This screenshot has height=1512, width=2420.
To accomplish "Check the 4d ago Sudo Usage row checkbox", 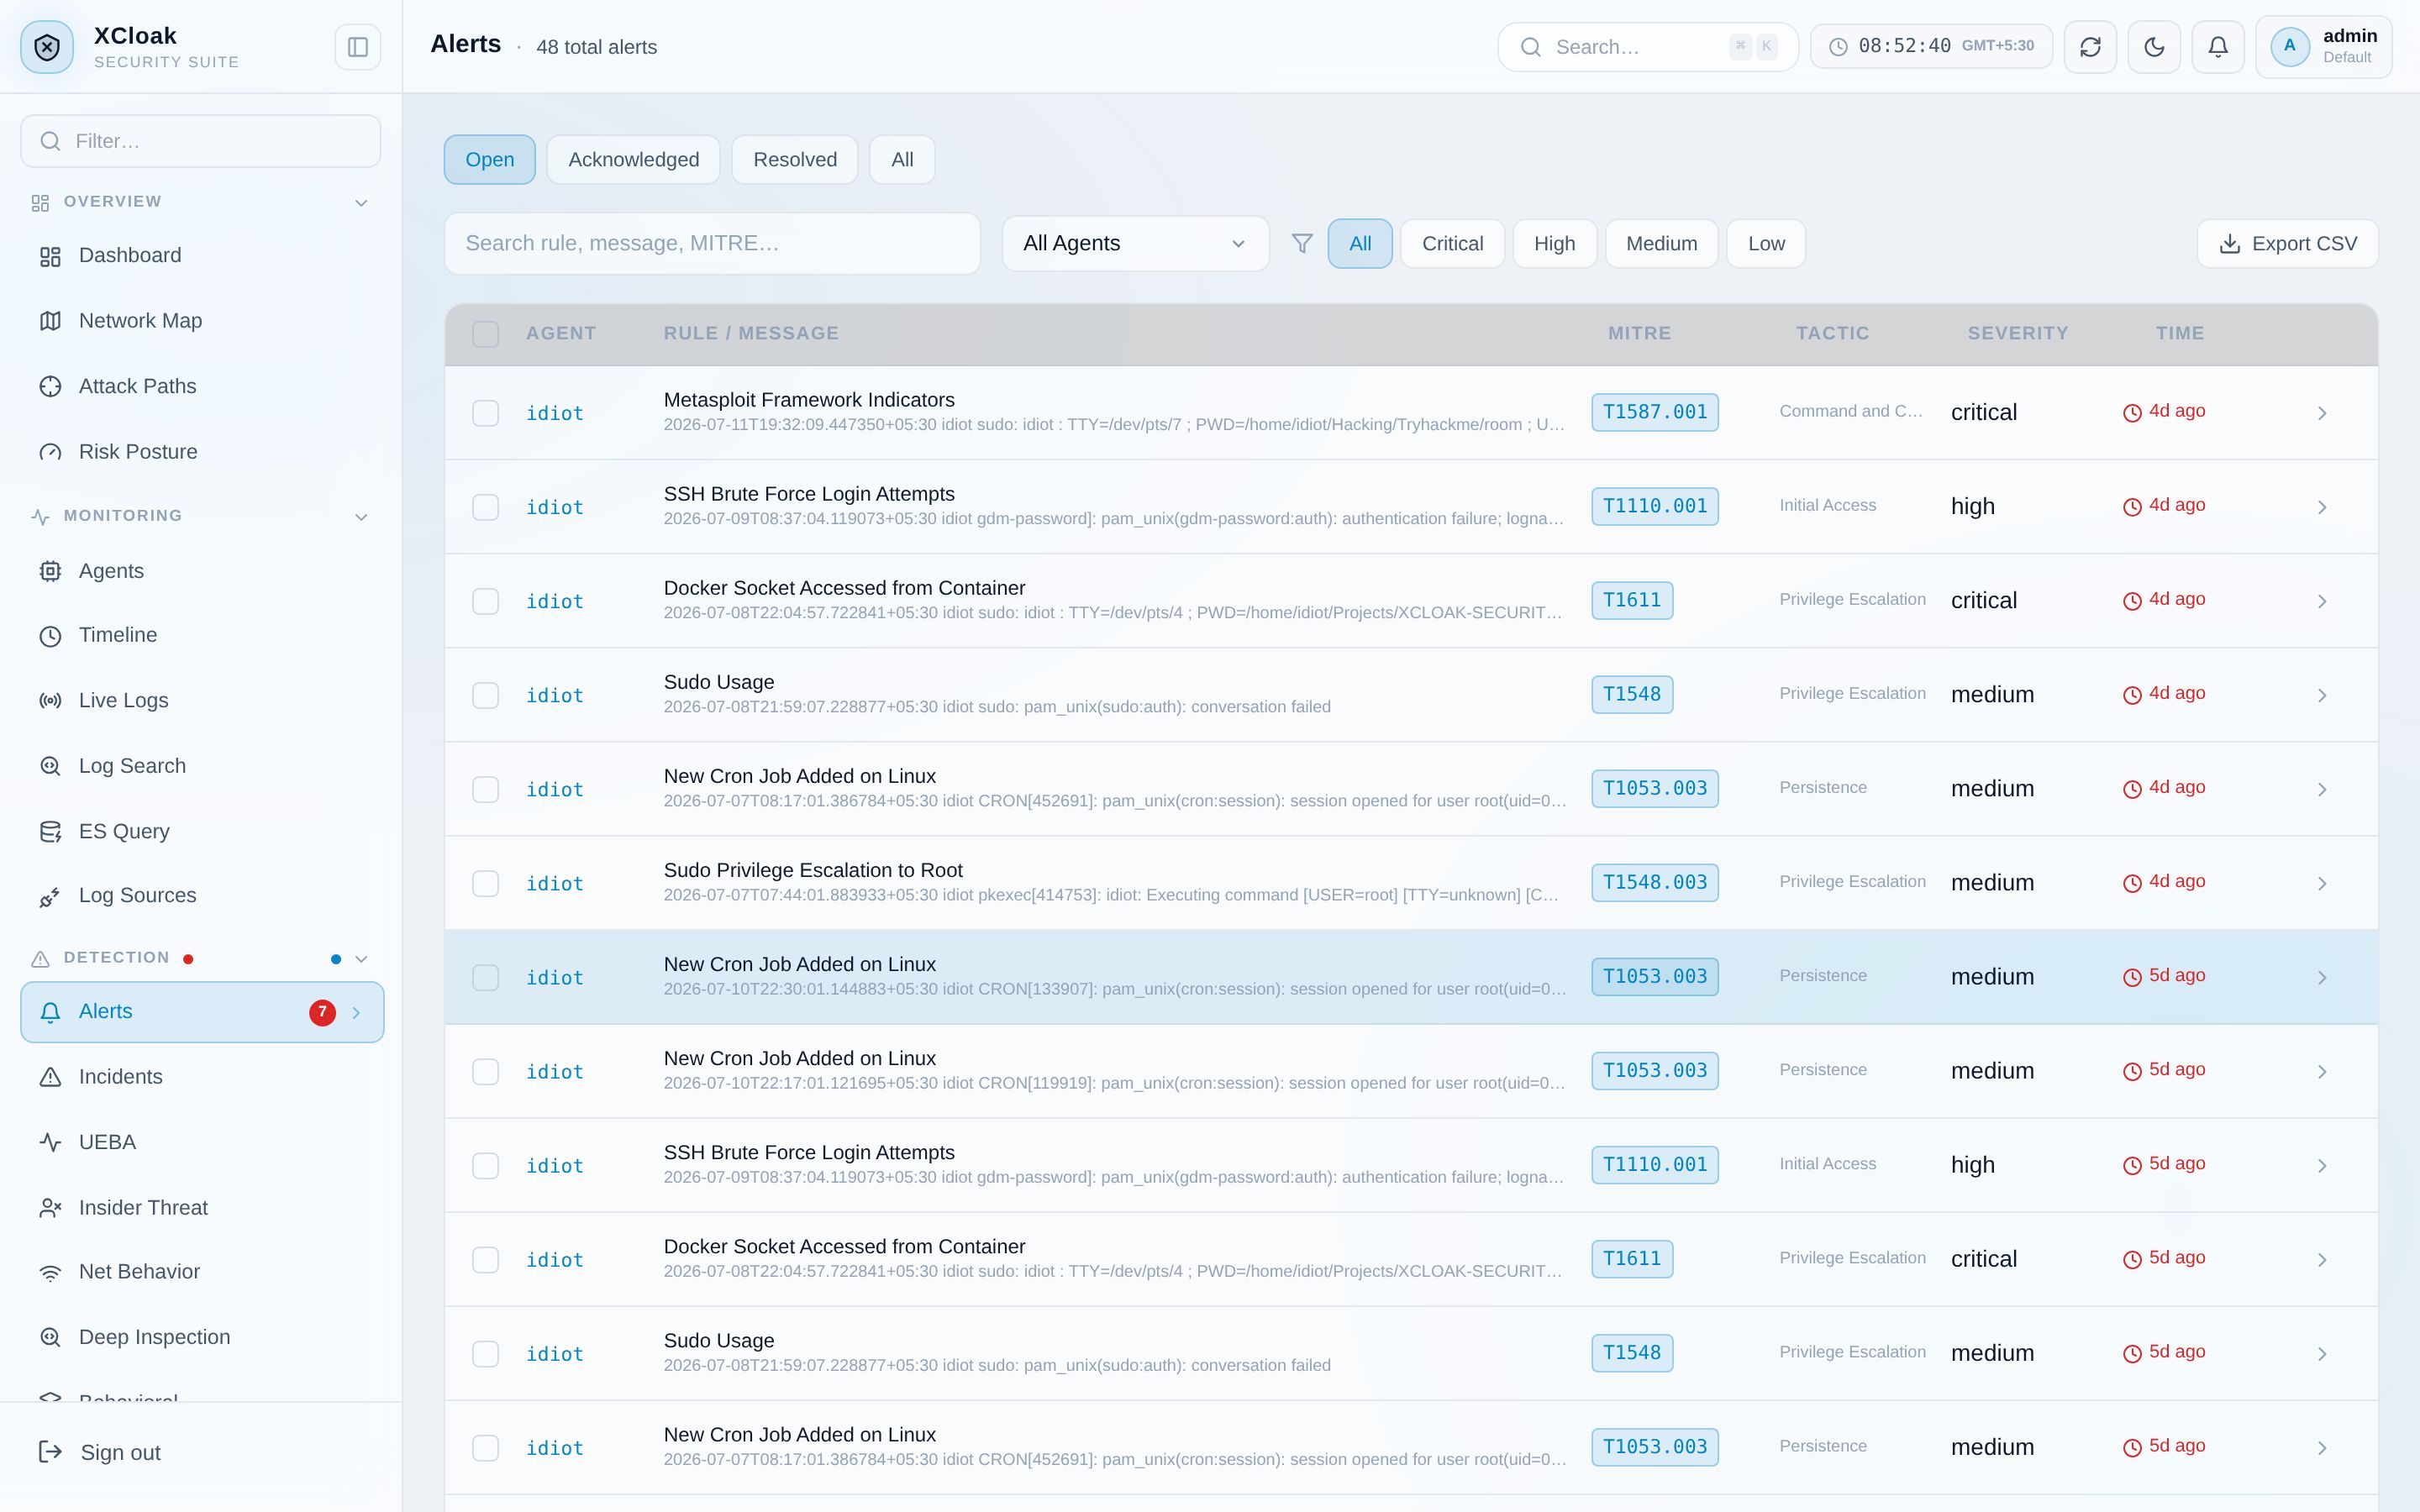I will point(485,695).
